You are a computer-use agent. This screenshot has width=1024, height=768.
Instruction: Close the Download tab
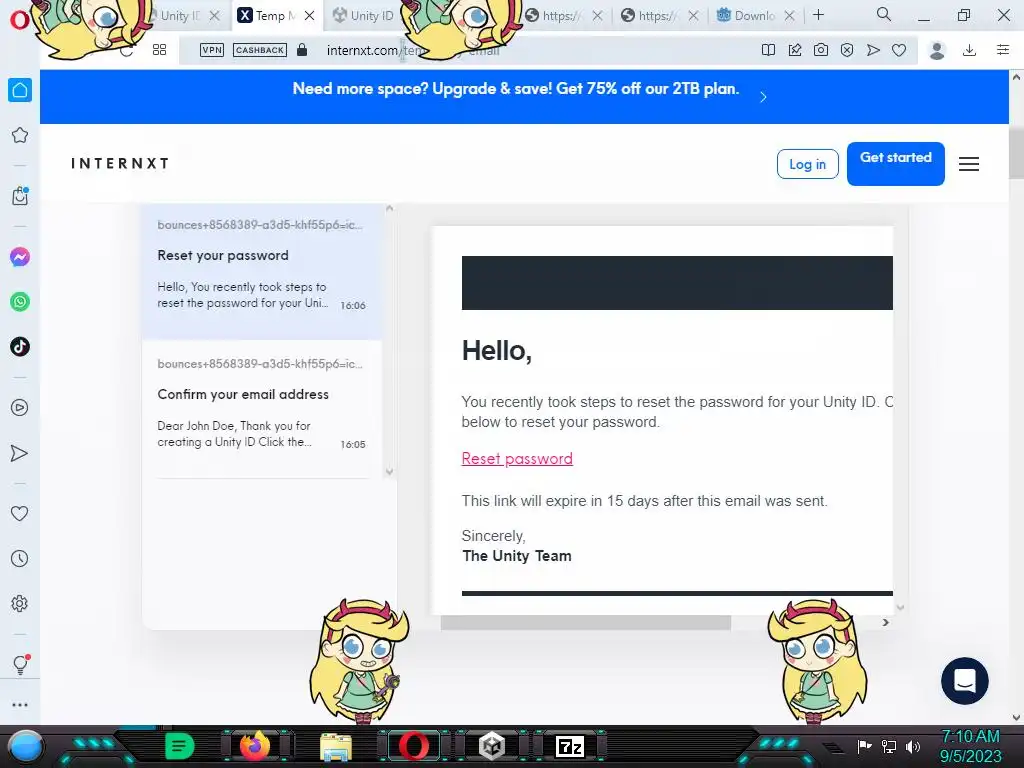(x=790, y=16)
